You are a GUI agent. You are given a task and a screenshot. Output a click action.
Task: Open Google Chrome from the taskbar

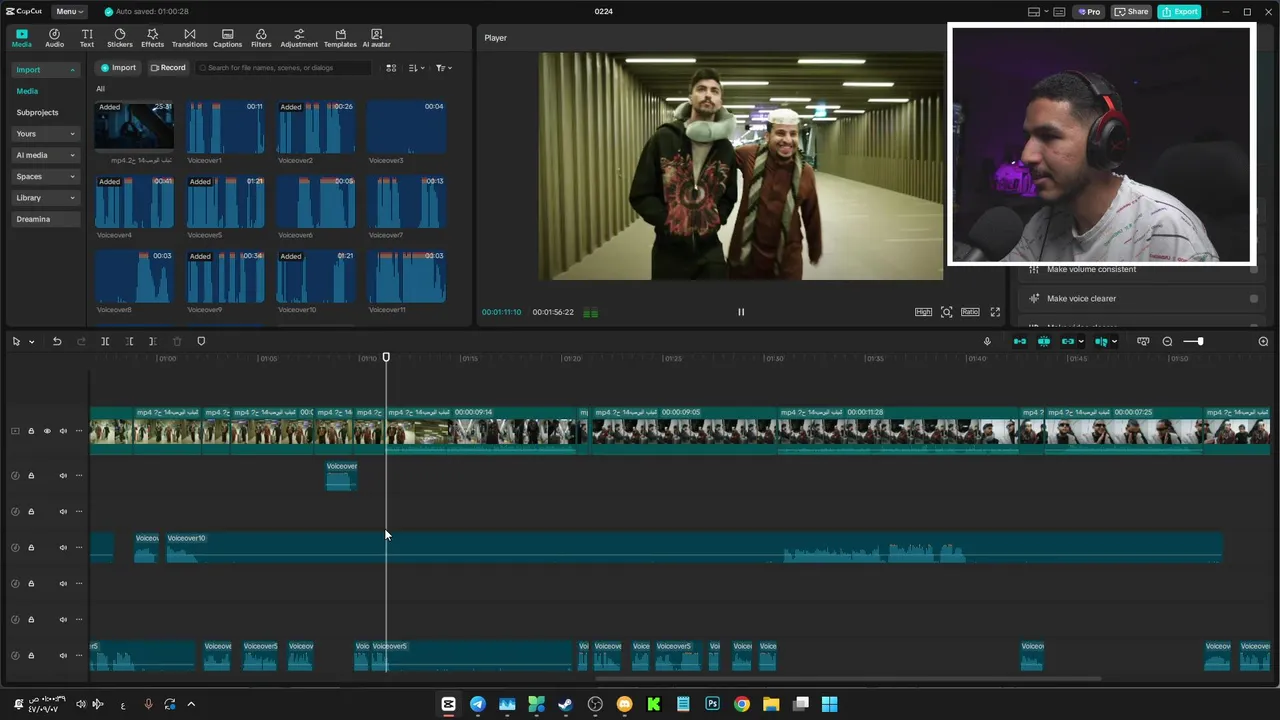point(741,704)
